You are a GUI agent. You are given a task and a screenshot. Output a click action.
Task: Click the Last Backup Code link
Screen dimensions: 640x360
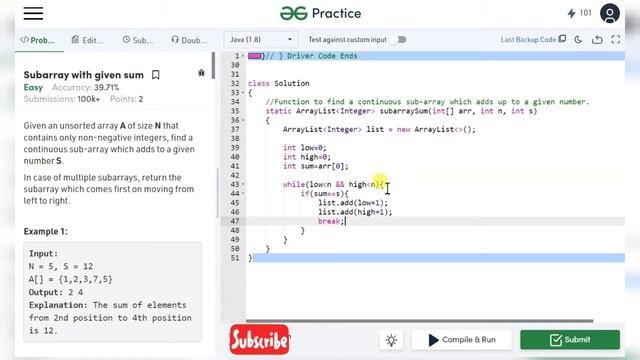528,40
